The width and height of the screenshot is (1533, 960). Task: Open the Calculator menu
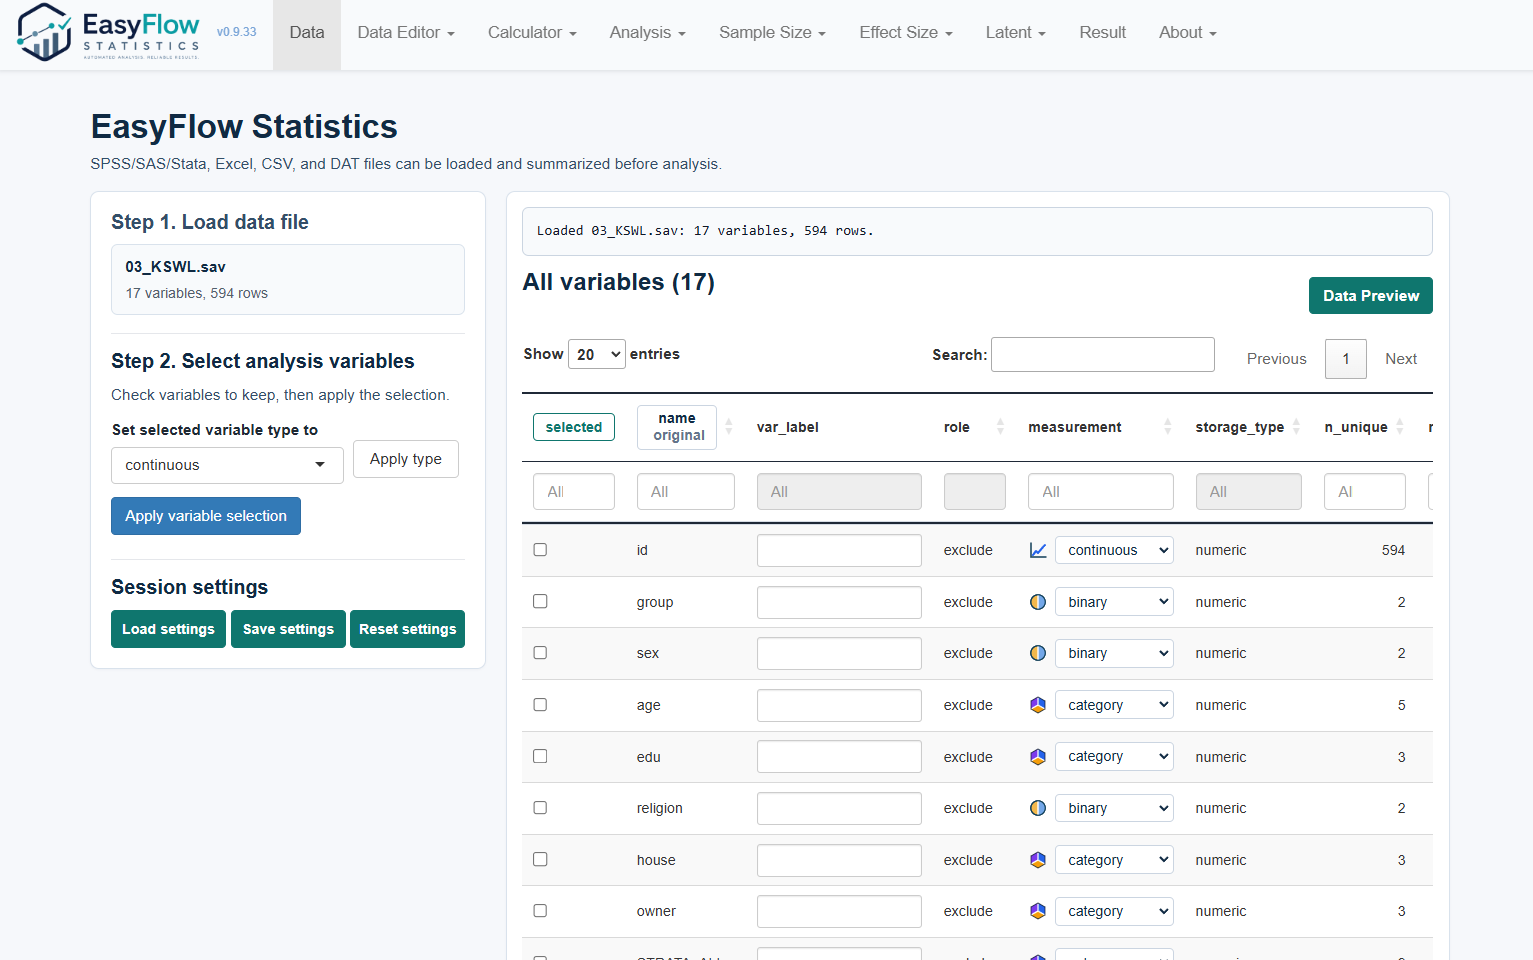point(532,33)
